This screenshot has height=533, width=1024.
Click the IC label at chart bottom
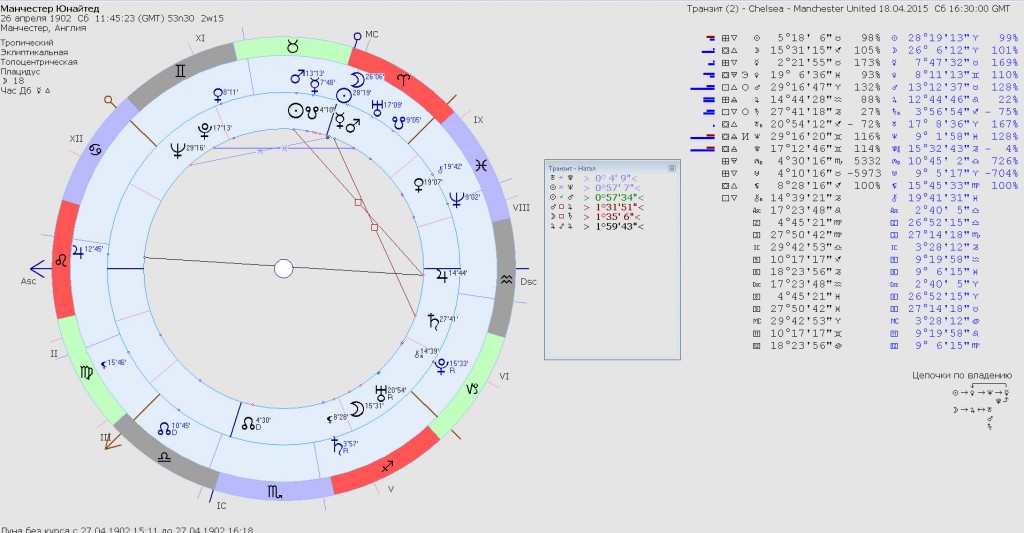click(x=221, y=506)
